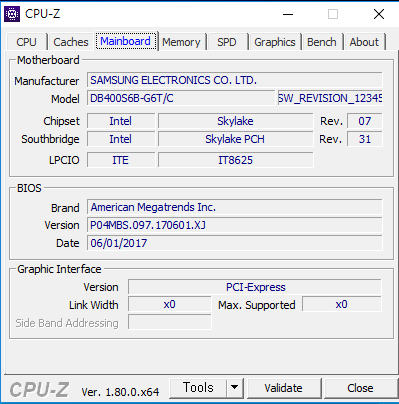Minimize the CPU-Z window
399x404 pixels.
[288, 14]
